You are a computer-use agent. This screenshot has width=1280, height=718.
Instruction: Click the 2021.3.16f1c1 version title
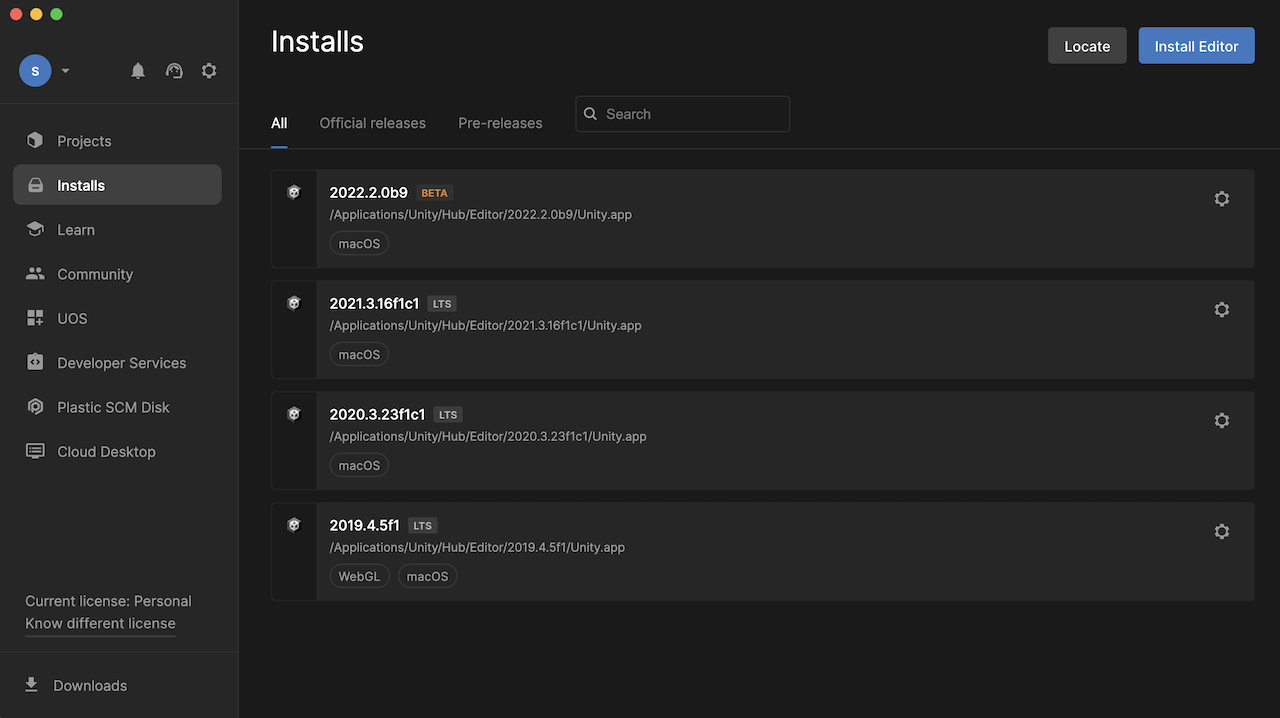(x=374, y=303)
